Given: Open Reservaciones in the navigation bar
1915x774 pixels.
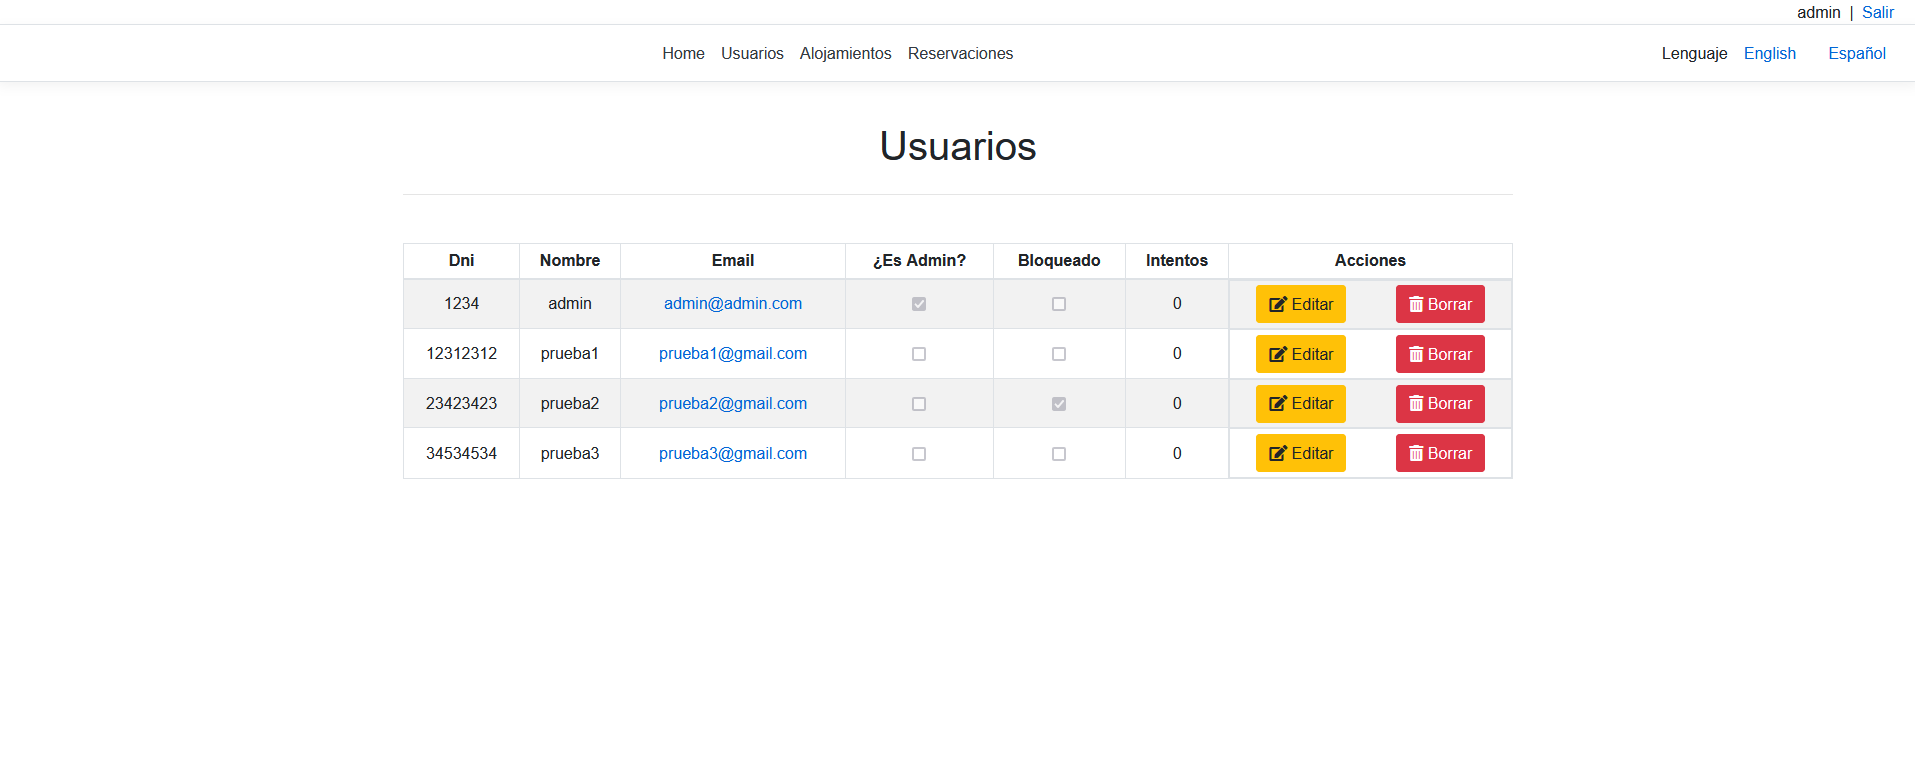Looking at the screenshot, I should click(960, 53).
